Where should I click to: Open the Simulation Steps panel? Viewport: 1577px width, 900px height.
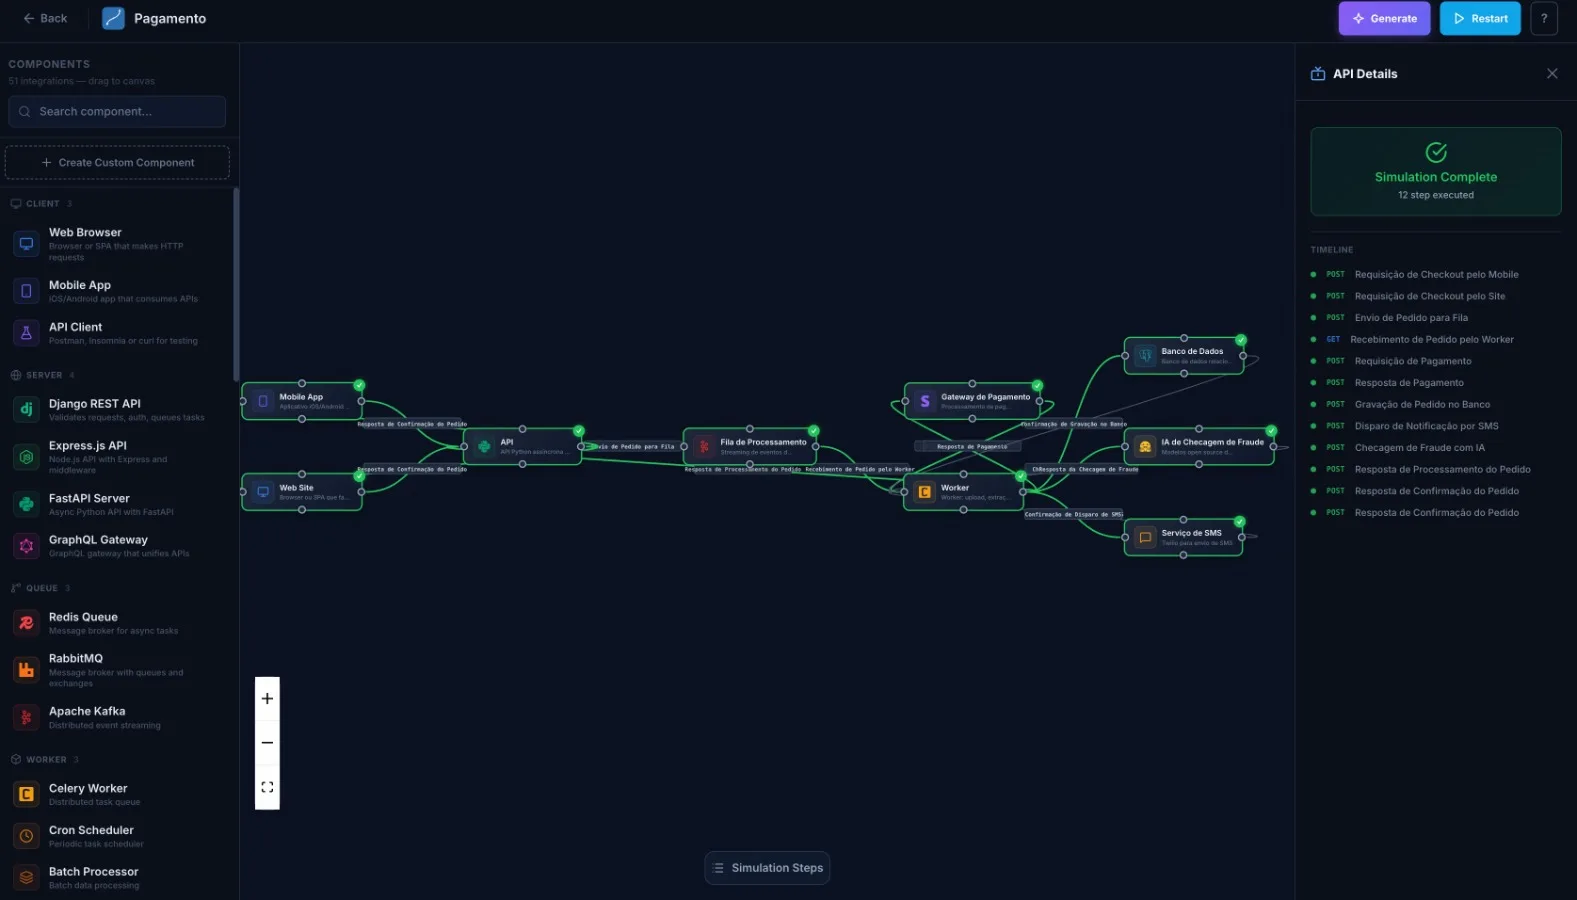coord(767,868)
